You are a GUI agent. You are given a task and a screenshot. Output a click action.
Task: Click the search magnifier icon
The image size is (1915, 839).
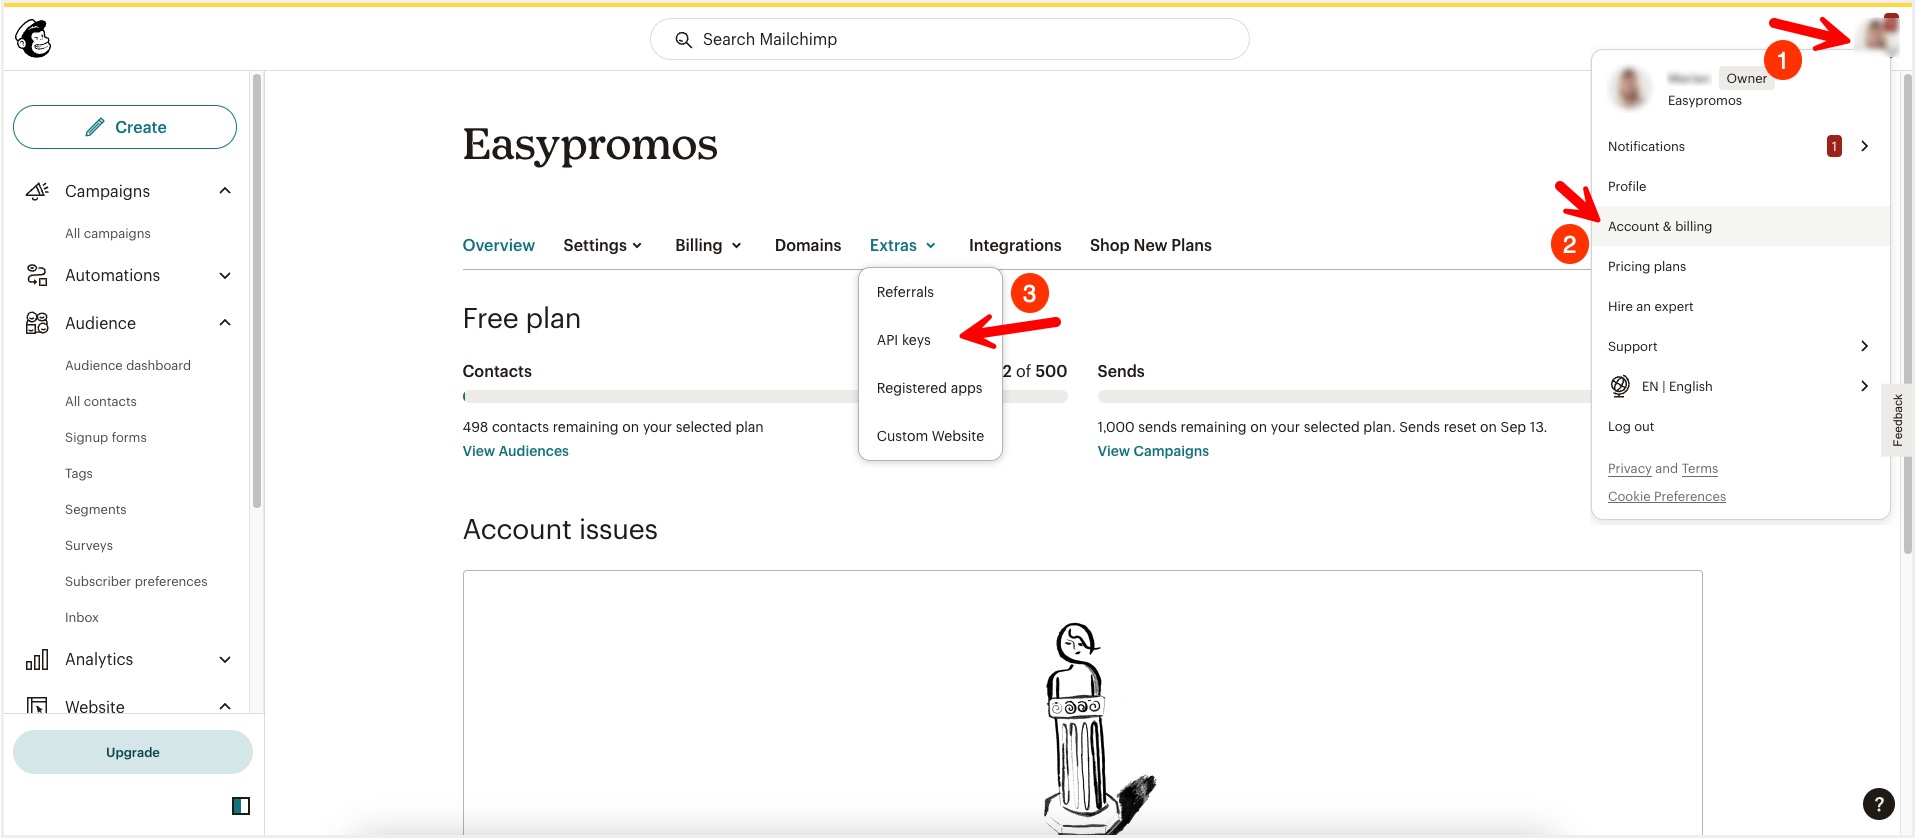[684, 40]
